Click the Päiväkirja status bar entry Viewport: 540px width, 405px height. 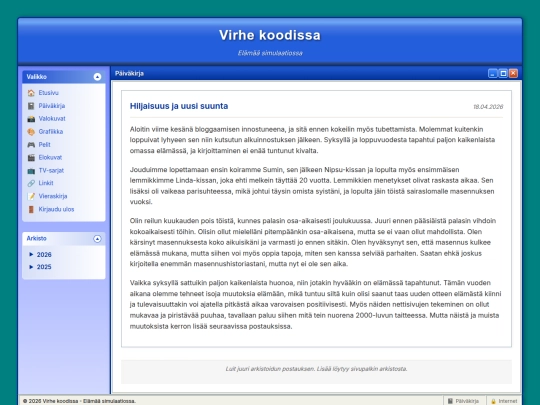(x=464, y=401)
